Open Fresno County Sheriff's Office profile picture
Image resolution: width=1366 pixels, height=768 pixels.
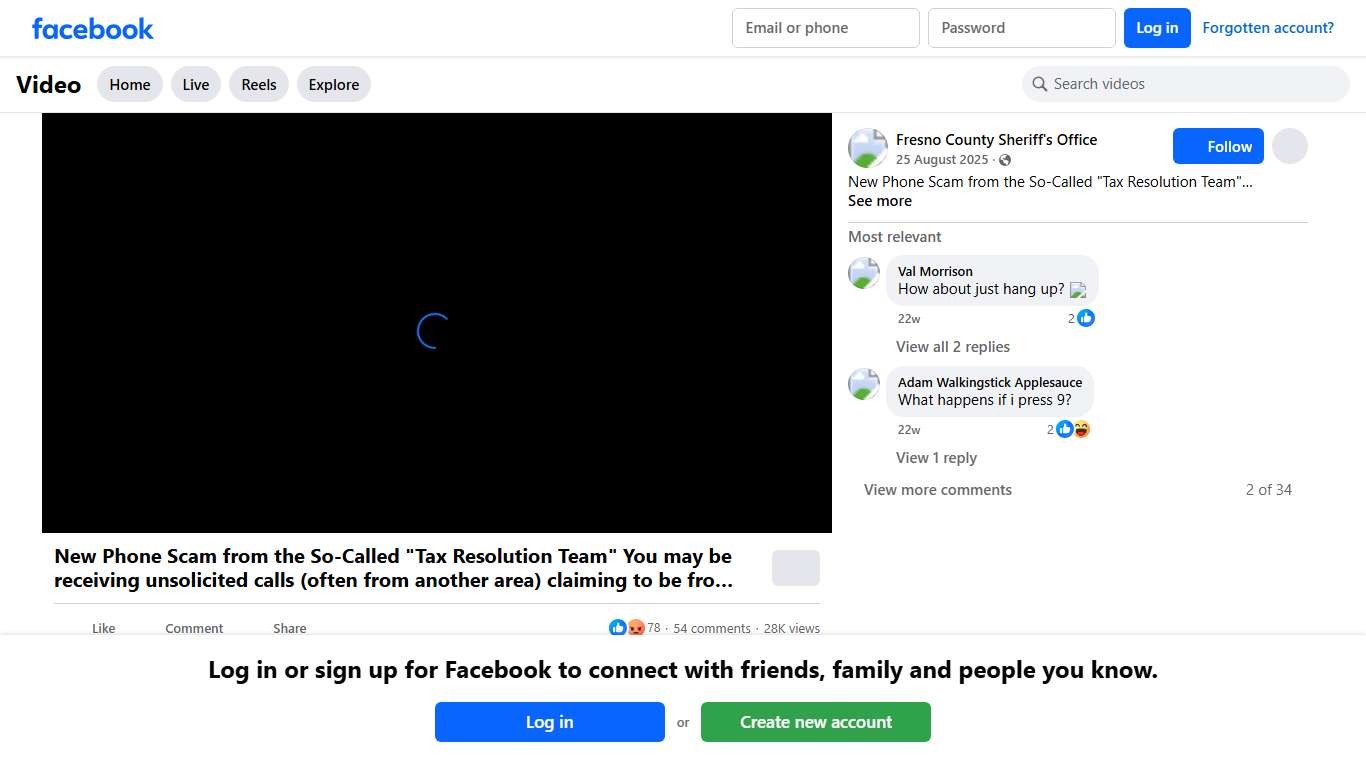[867, 148]
